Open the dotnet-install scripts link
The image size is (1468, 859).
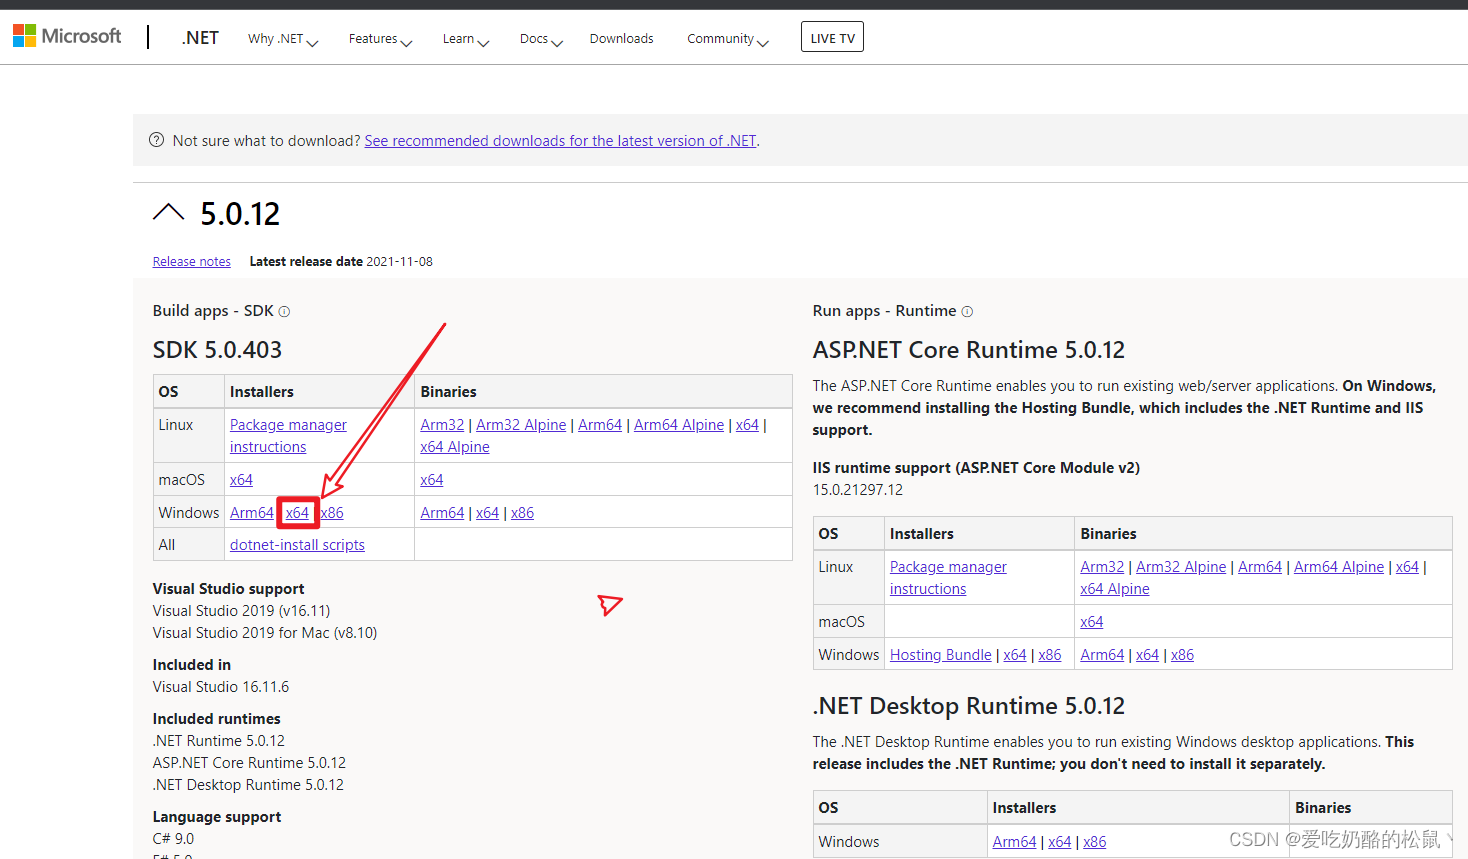pos(297,545)
